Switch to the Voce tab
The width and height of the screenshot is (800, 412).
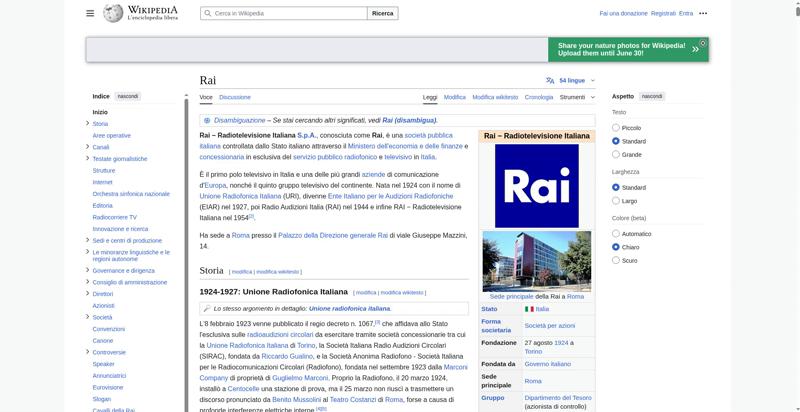coord(206,97)
